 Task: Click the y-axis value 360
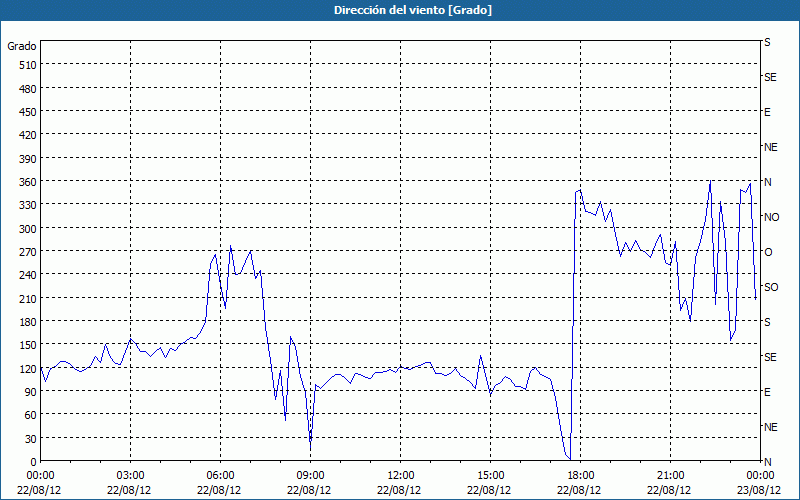click(x=28, y=182)
